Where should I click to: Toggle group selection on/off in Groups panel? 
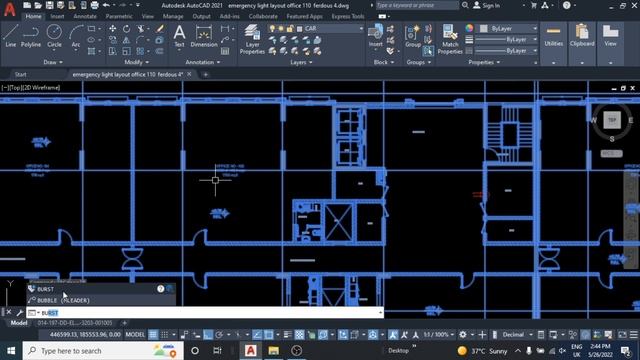point(428,51)
